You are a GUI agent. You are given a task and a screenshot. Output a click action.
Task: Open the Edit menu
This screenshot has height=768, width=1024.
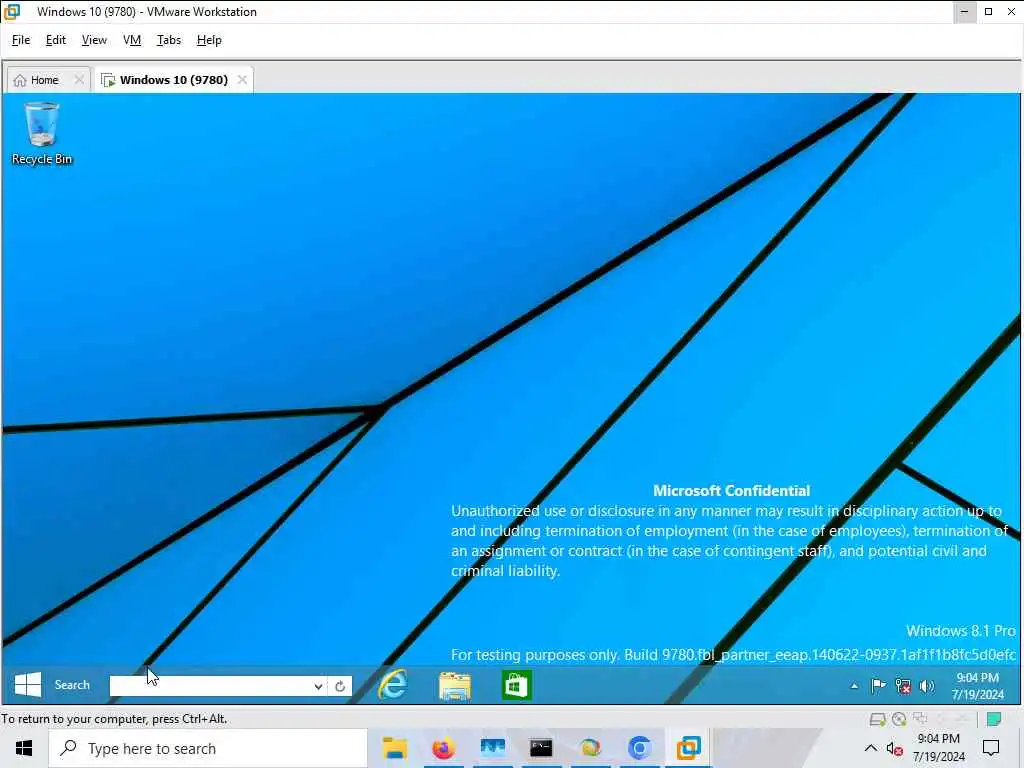[56, 40]
